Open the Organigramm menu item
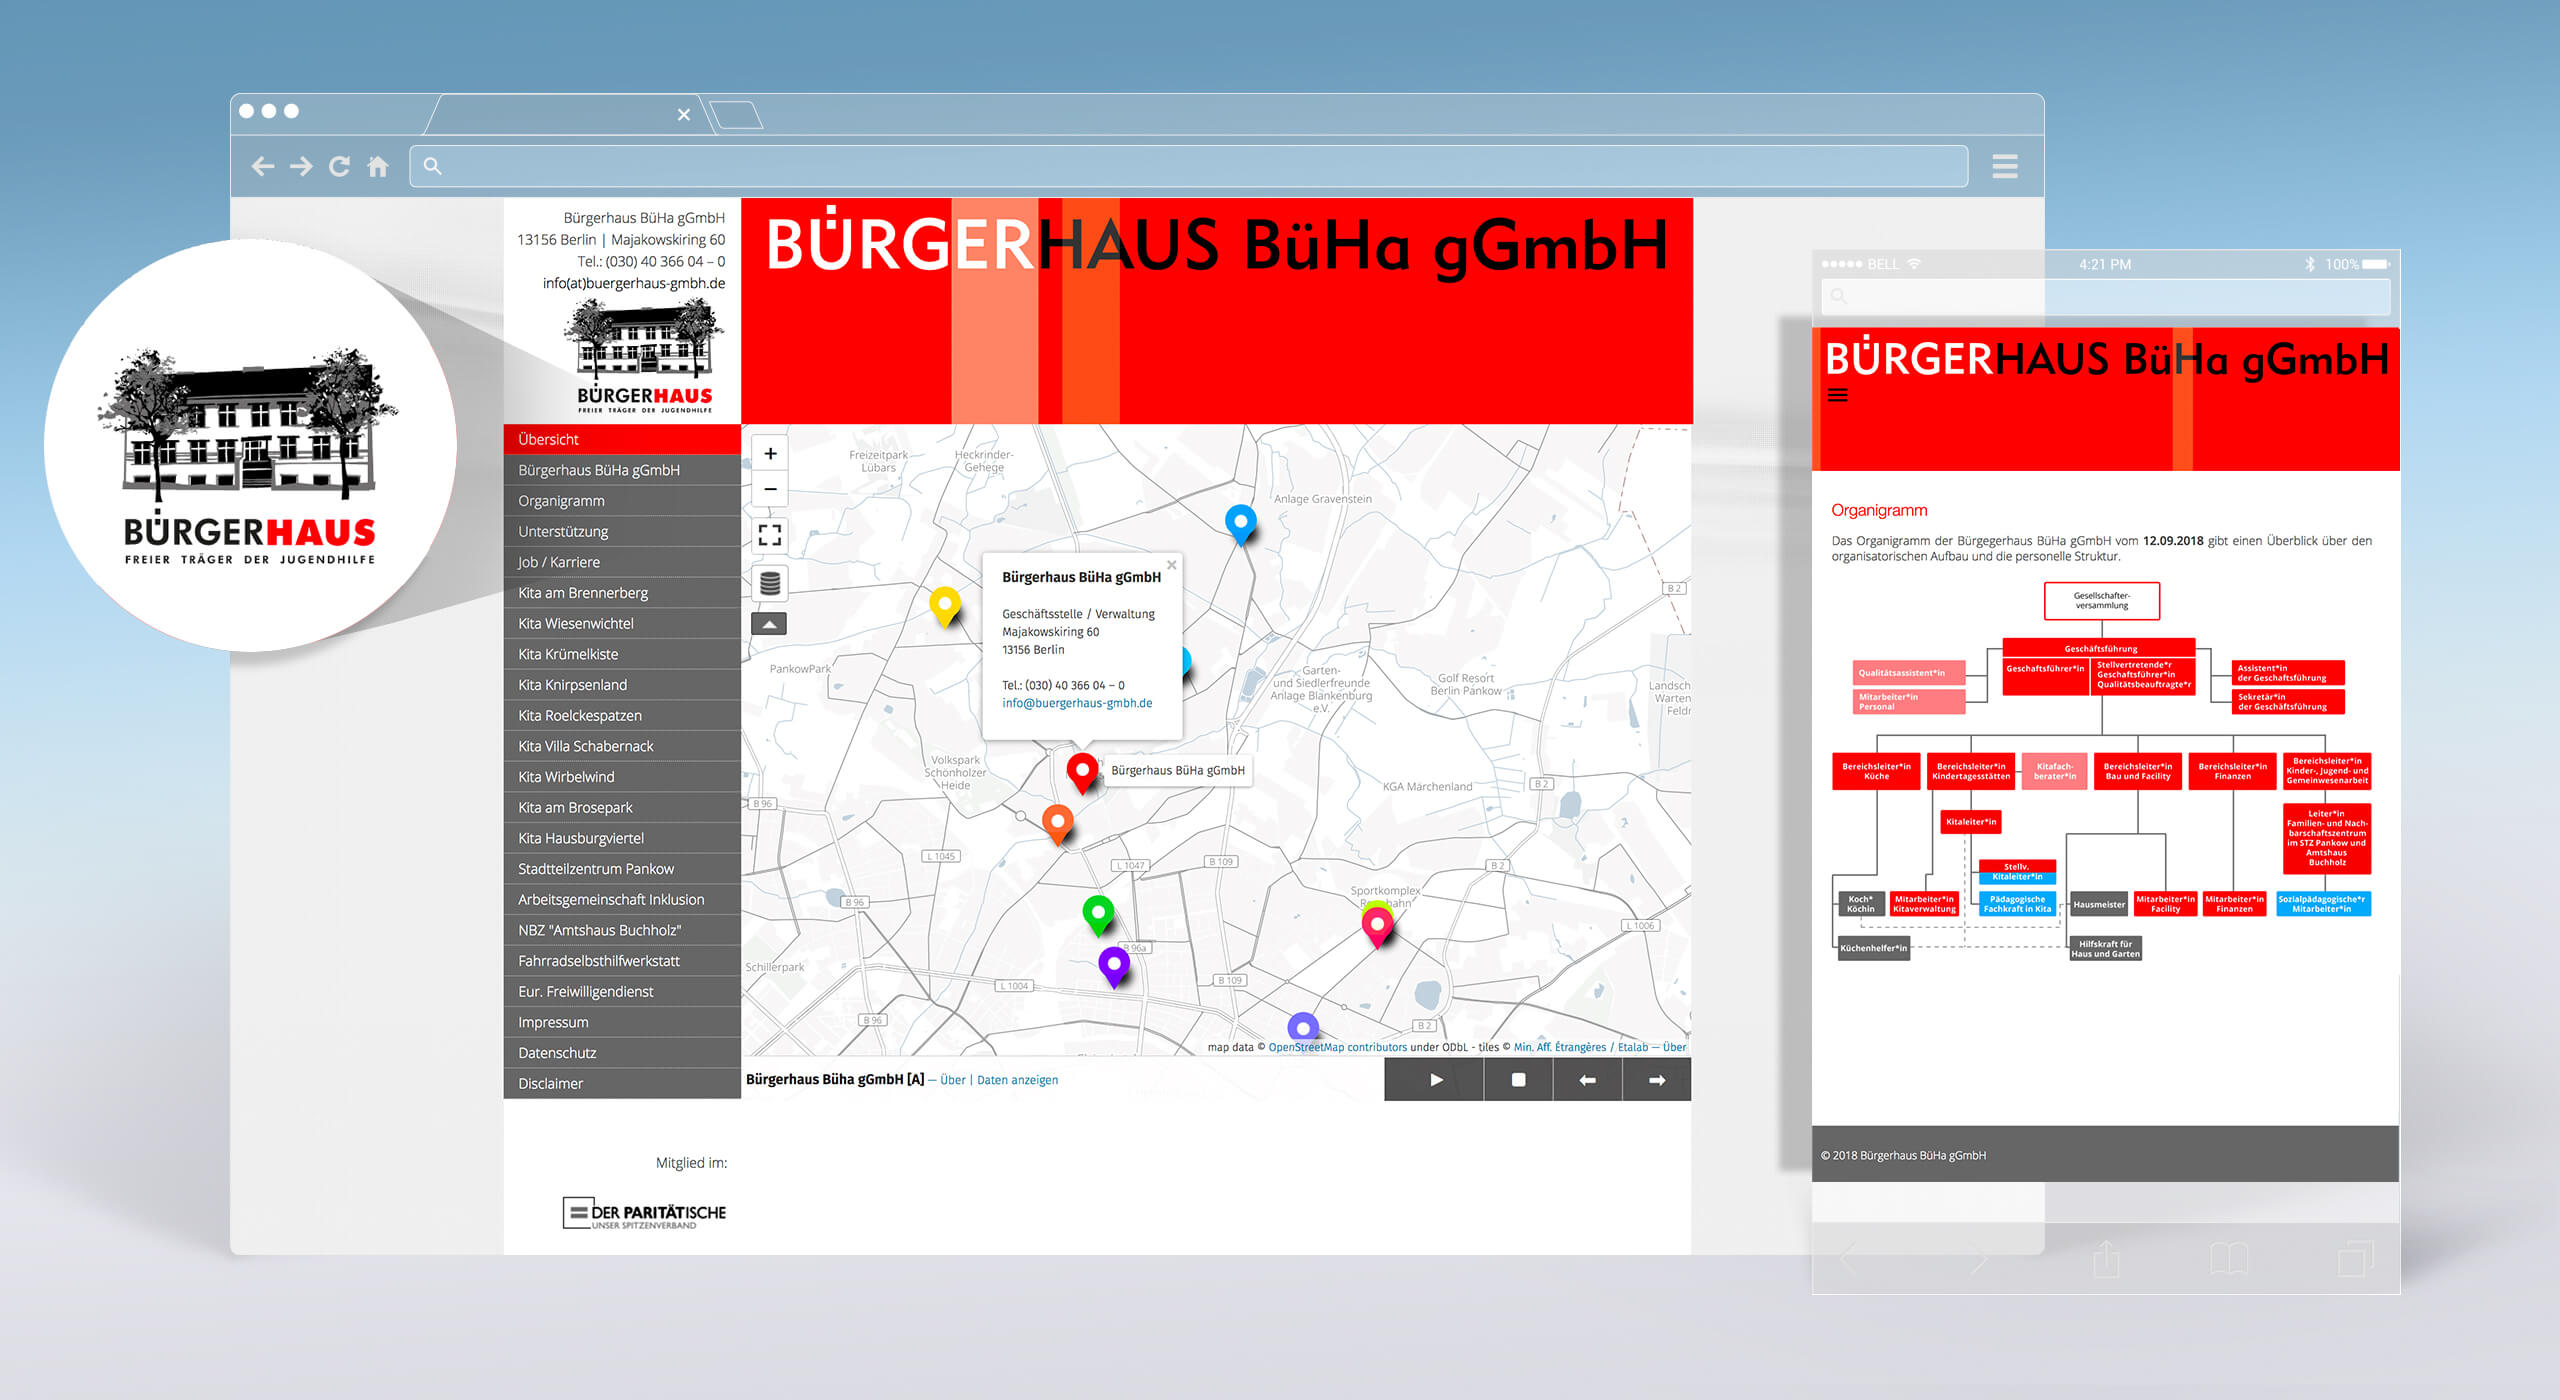The image size is (2560, 1400). point(561,501)
